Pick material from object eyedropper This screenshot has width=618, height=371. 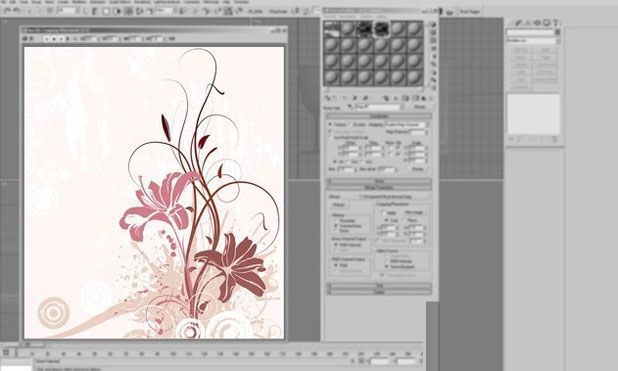click(x=350, y=107)
